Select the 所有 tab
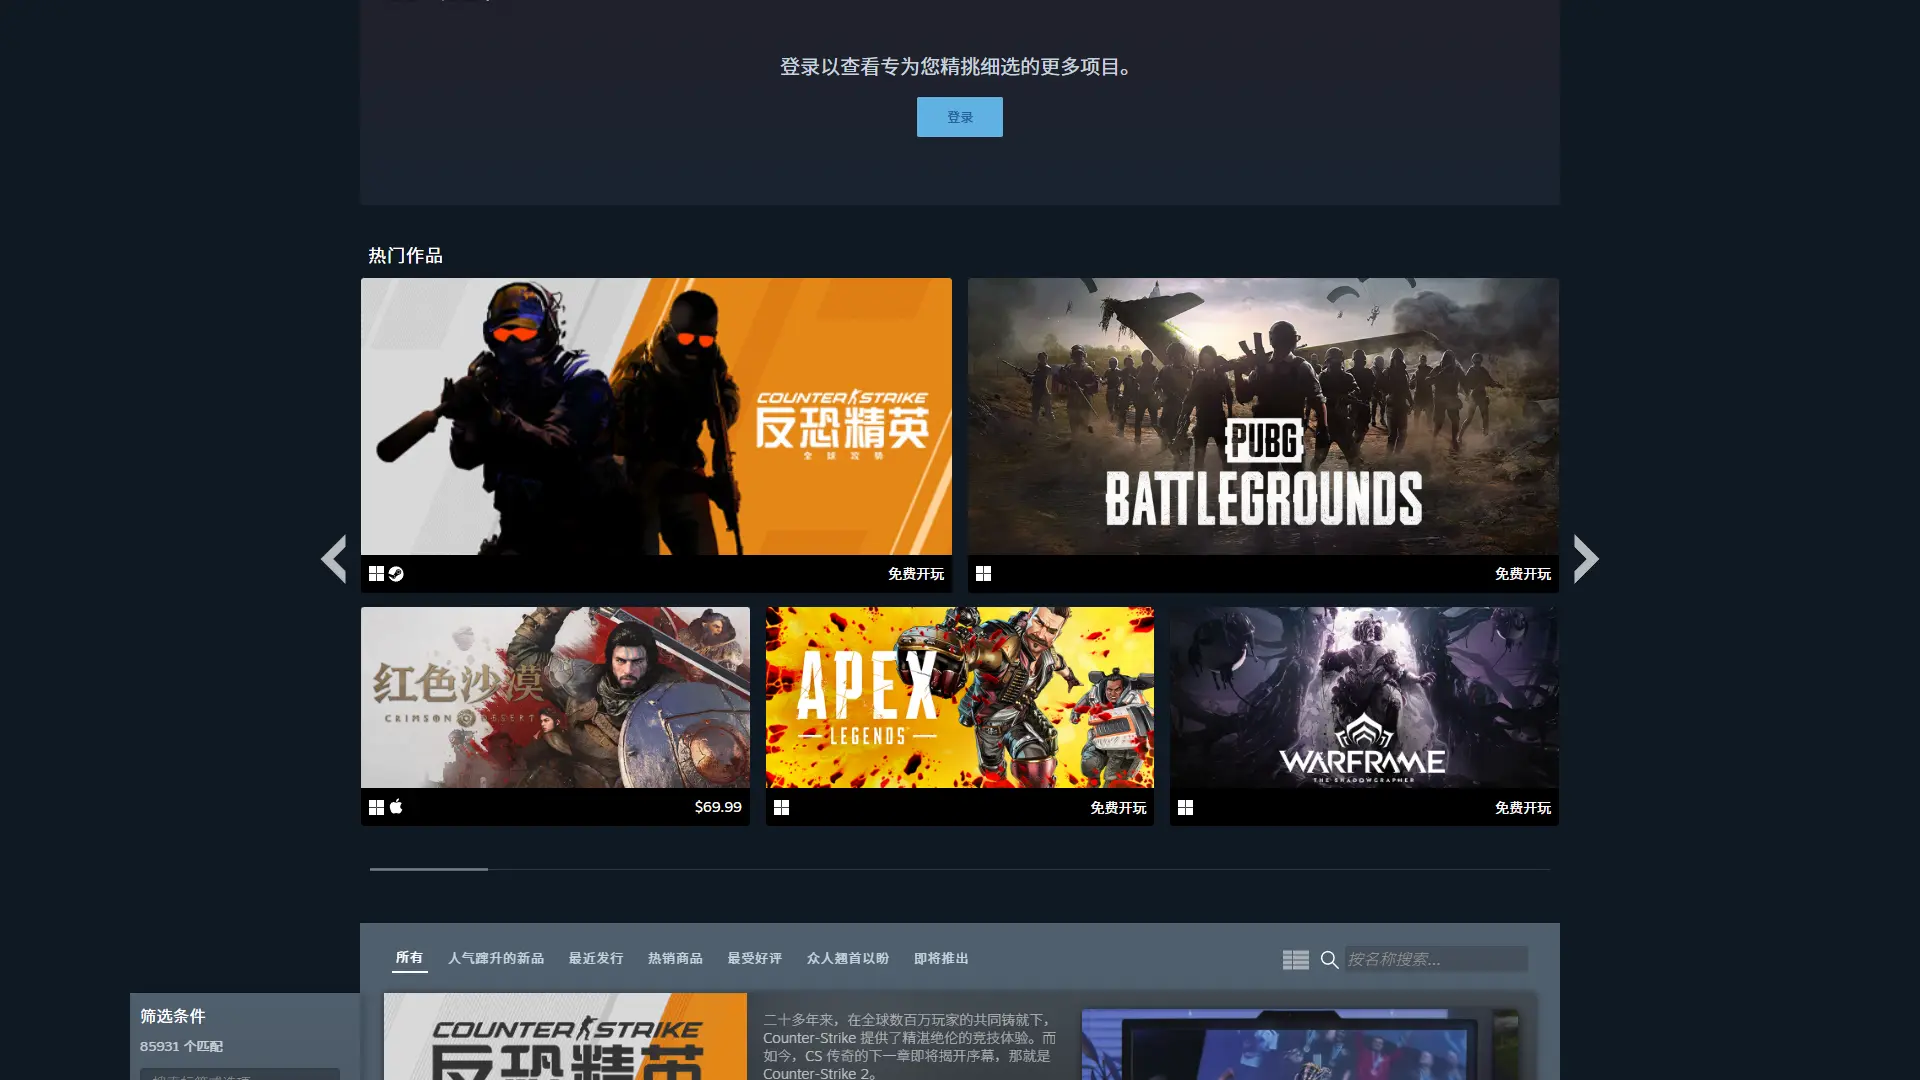The image size is (1920, 1080). click(409, 958)
